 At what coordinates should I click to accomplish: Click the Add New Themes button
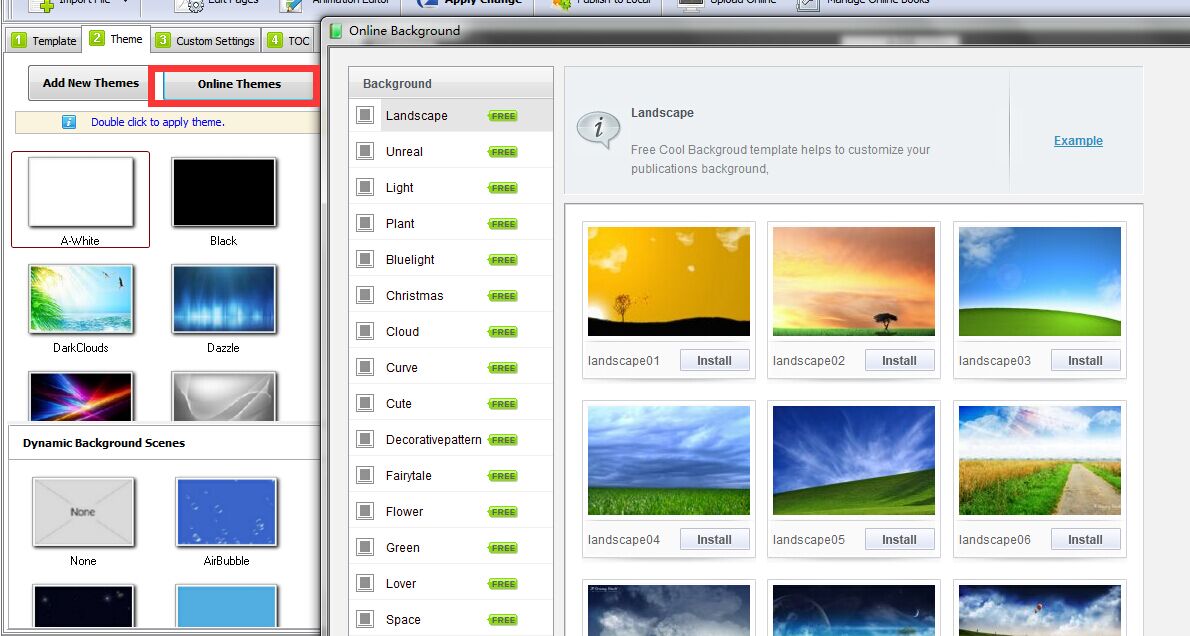(91, 83)
